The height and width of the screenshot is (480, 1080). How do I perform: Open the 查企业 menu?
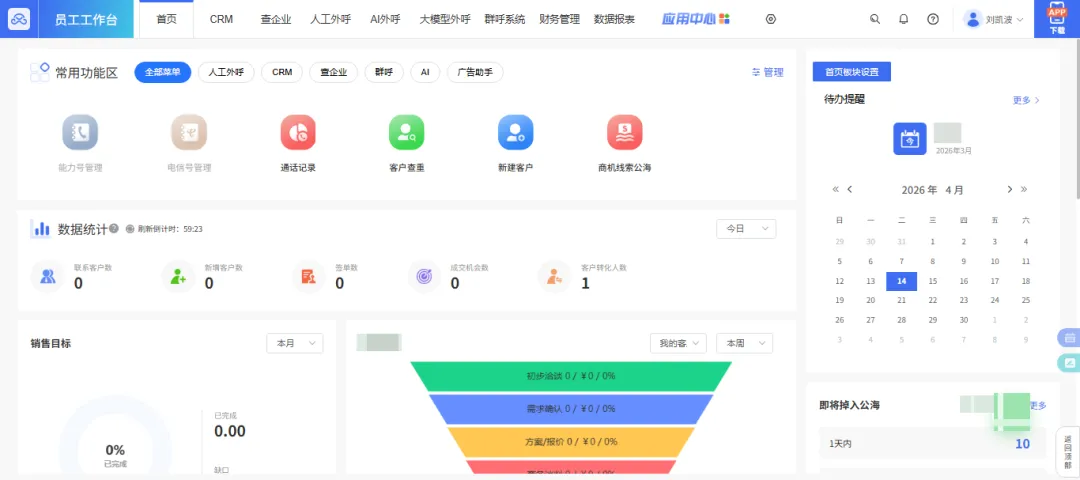pos(276,19)
